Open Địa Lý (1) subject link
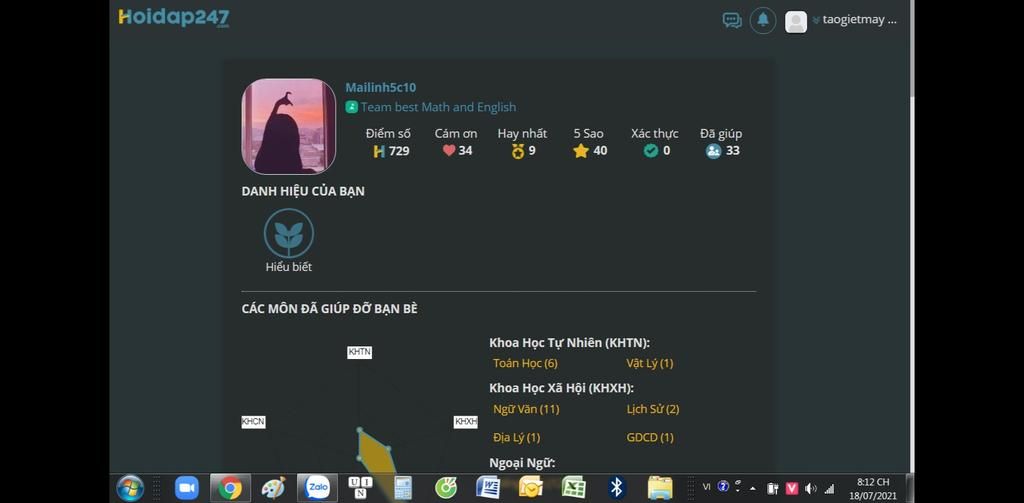The height and width of the screenshot is (503, 1024). (517, 438)
